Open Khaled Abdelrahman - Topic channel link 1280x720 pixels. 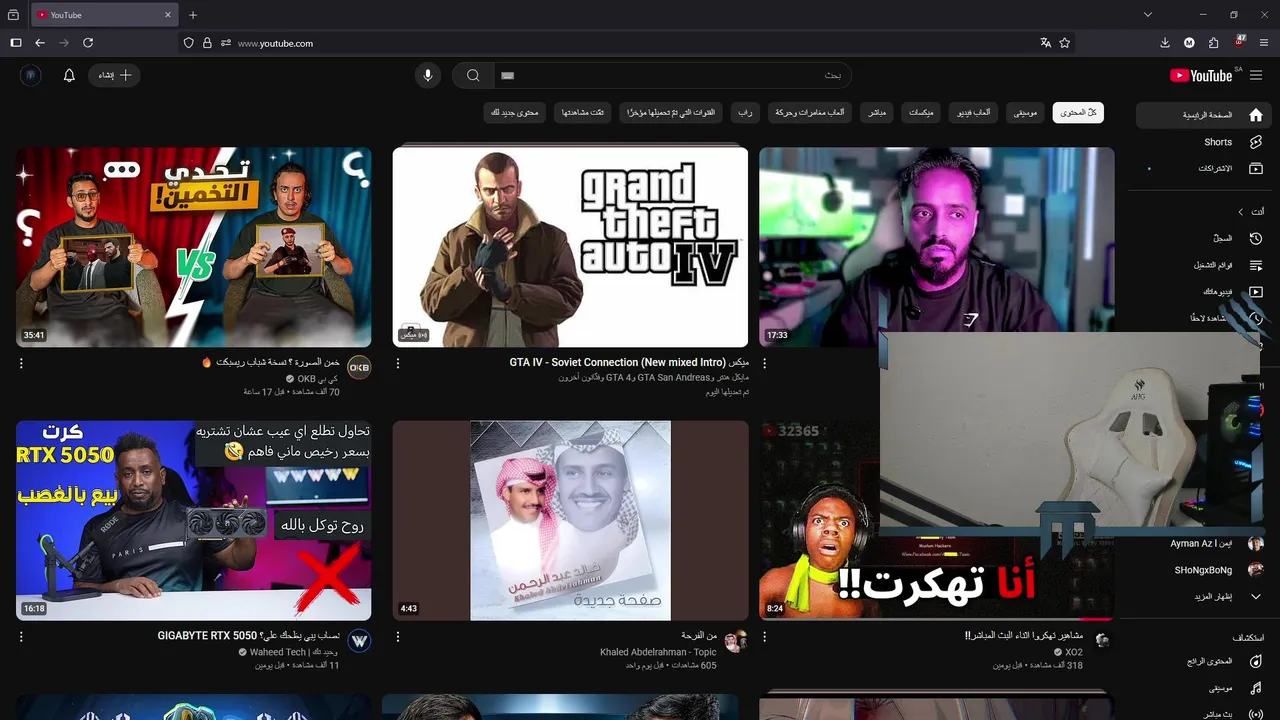click(658, 652)
